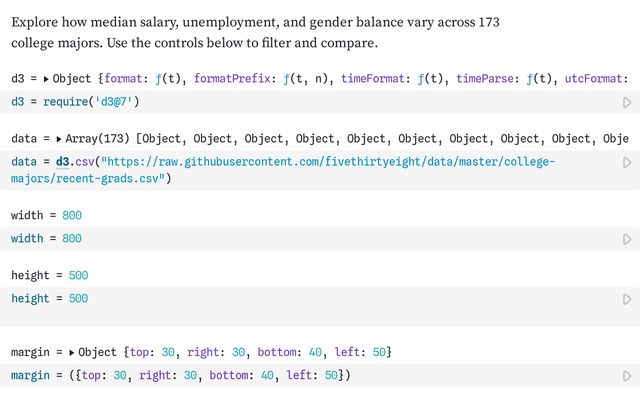Run the d3 require cell
The width and height of the screenshot is (640, 400).
point(627,102)
